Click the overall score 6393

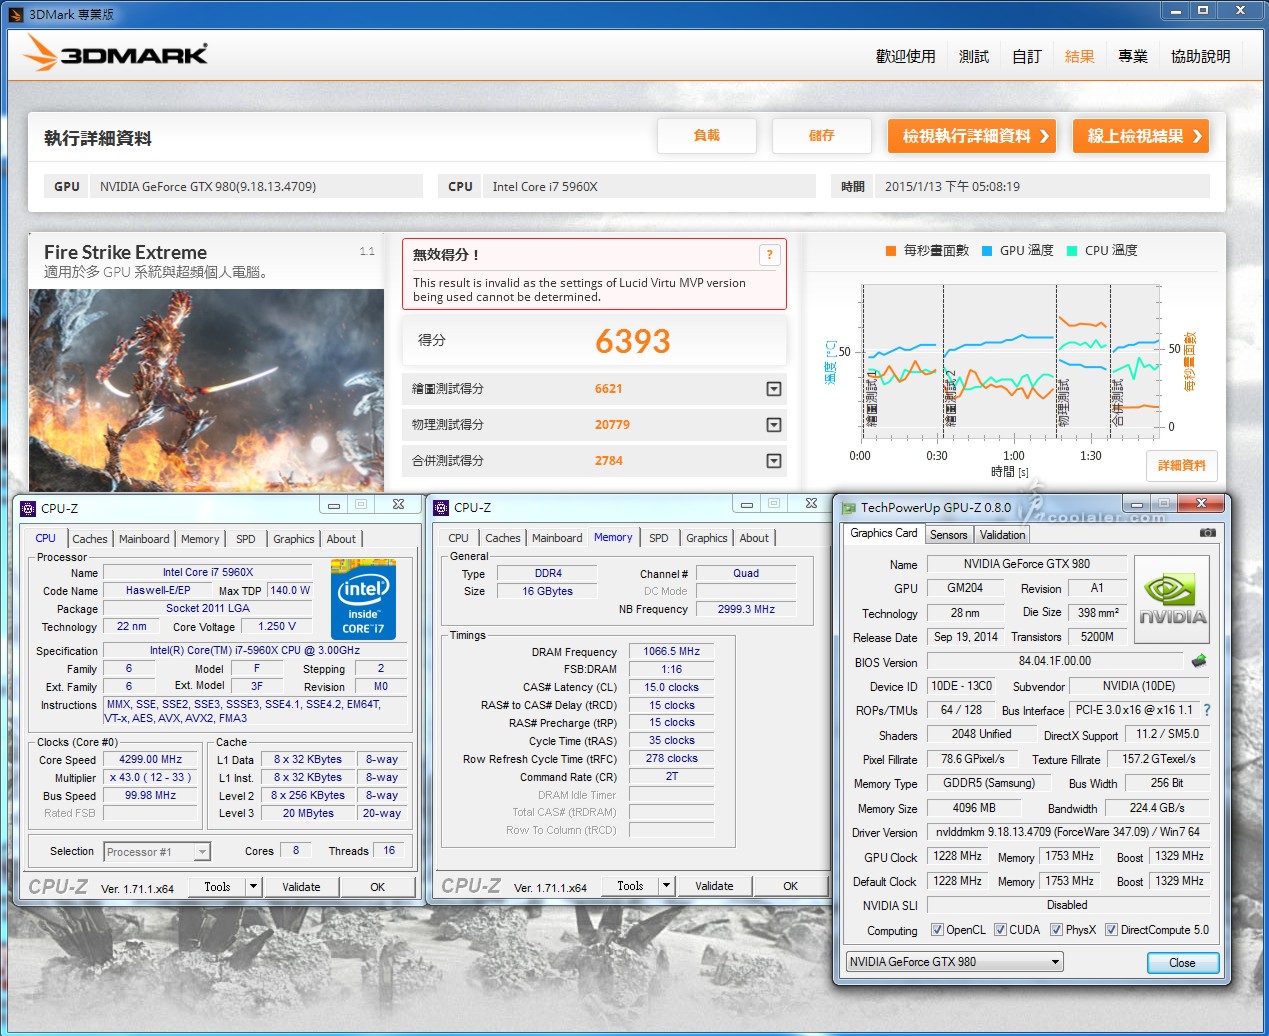pos(632,342)
